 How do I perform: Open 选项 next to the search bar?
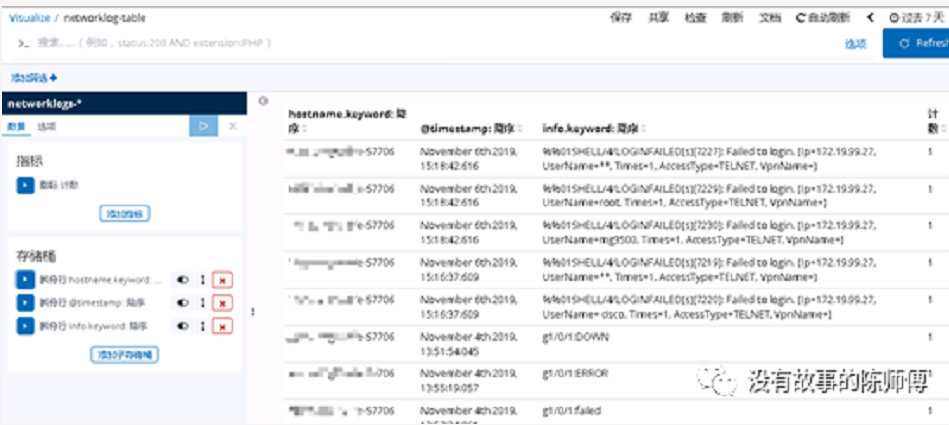tap(856, 44)
